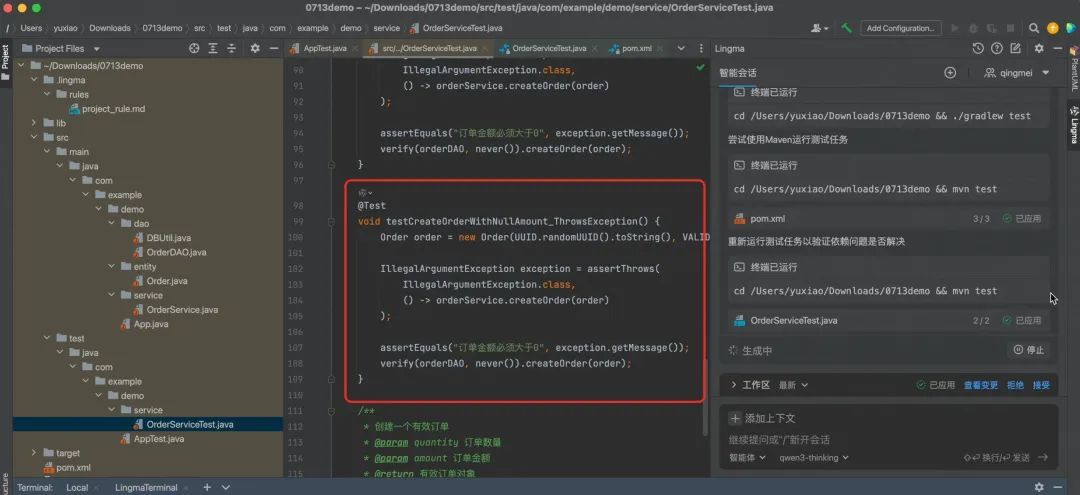Viewport: 1080px width, 495px height.
Task: Open the 智能体 mode dropdown
Action: (747, 457)
